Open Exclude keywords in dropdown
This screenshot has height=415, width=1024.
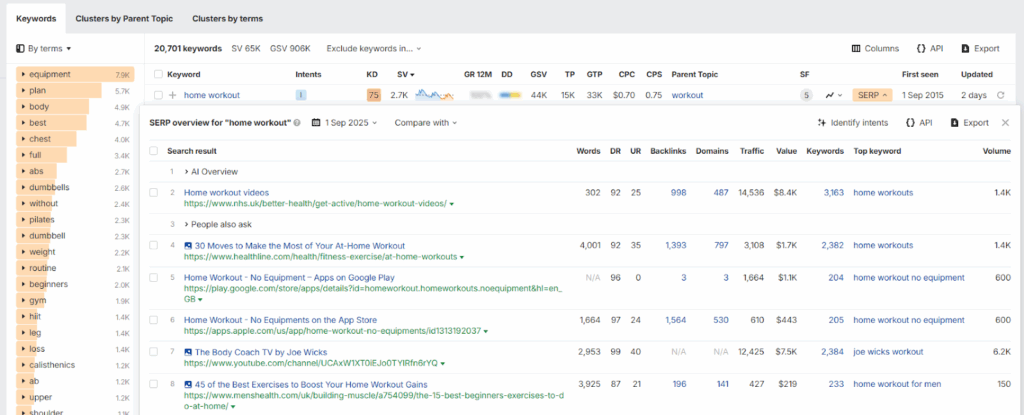pyautogui.click(x=374, y=48)
